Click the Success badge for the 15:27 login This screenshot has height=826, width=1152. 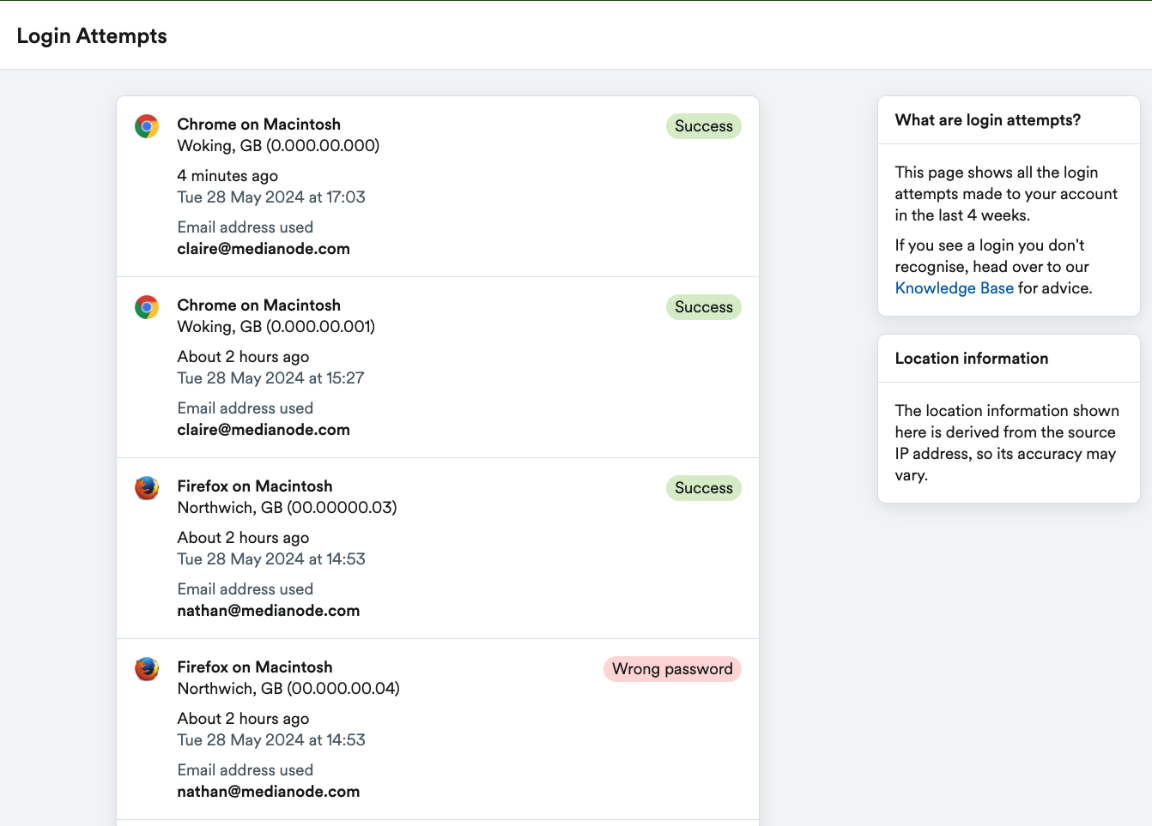coord(703,307)
